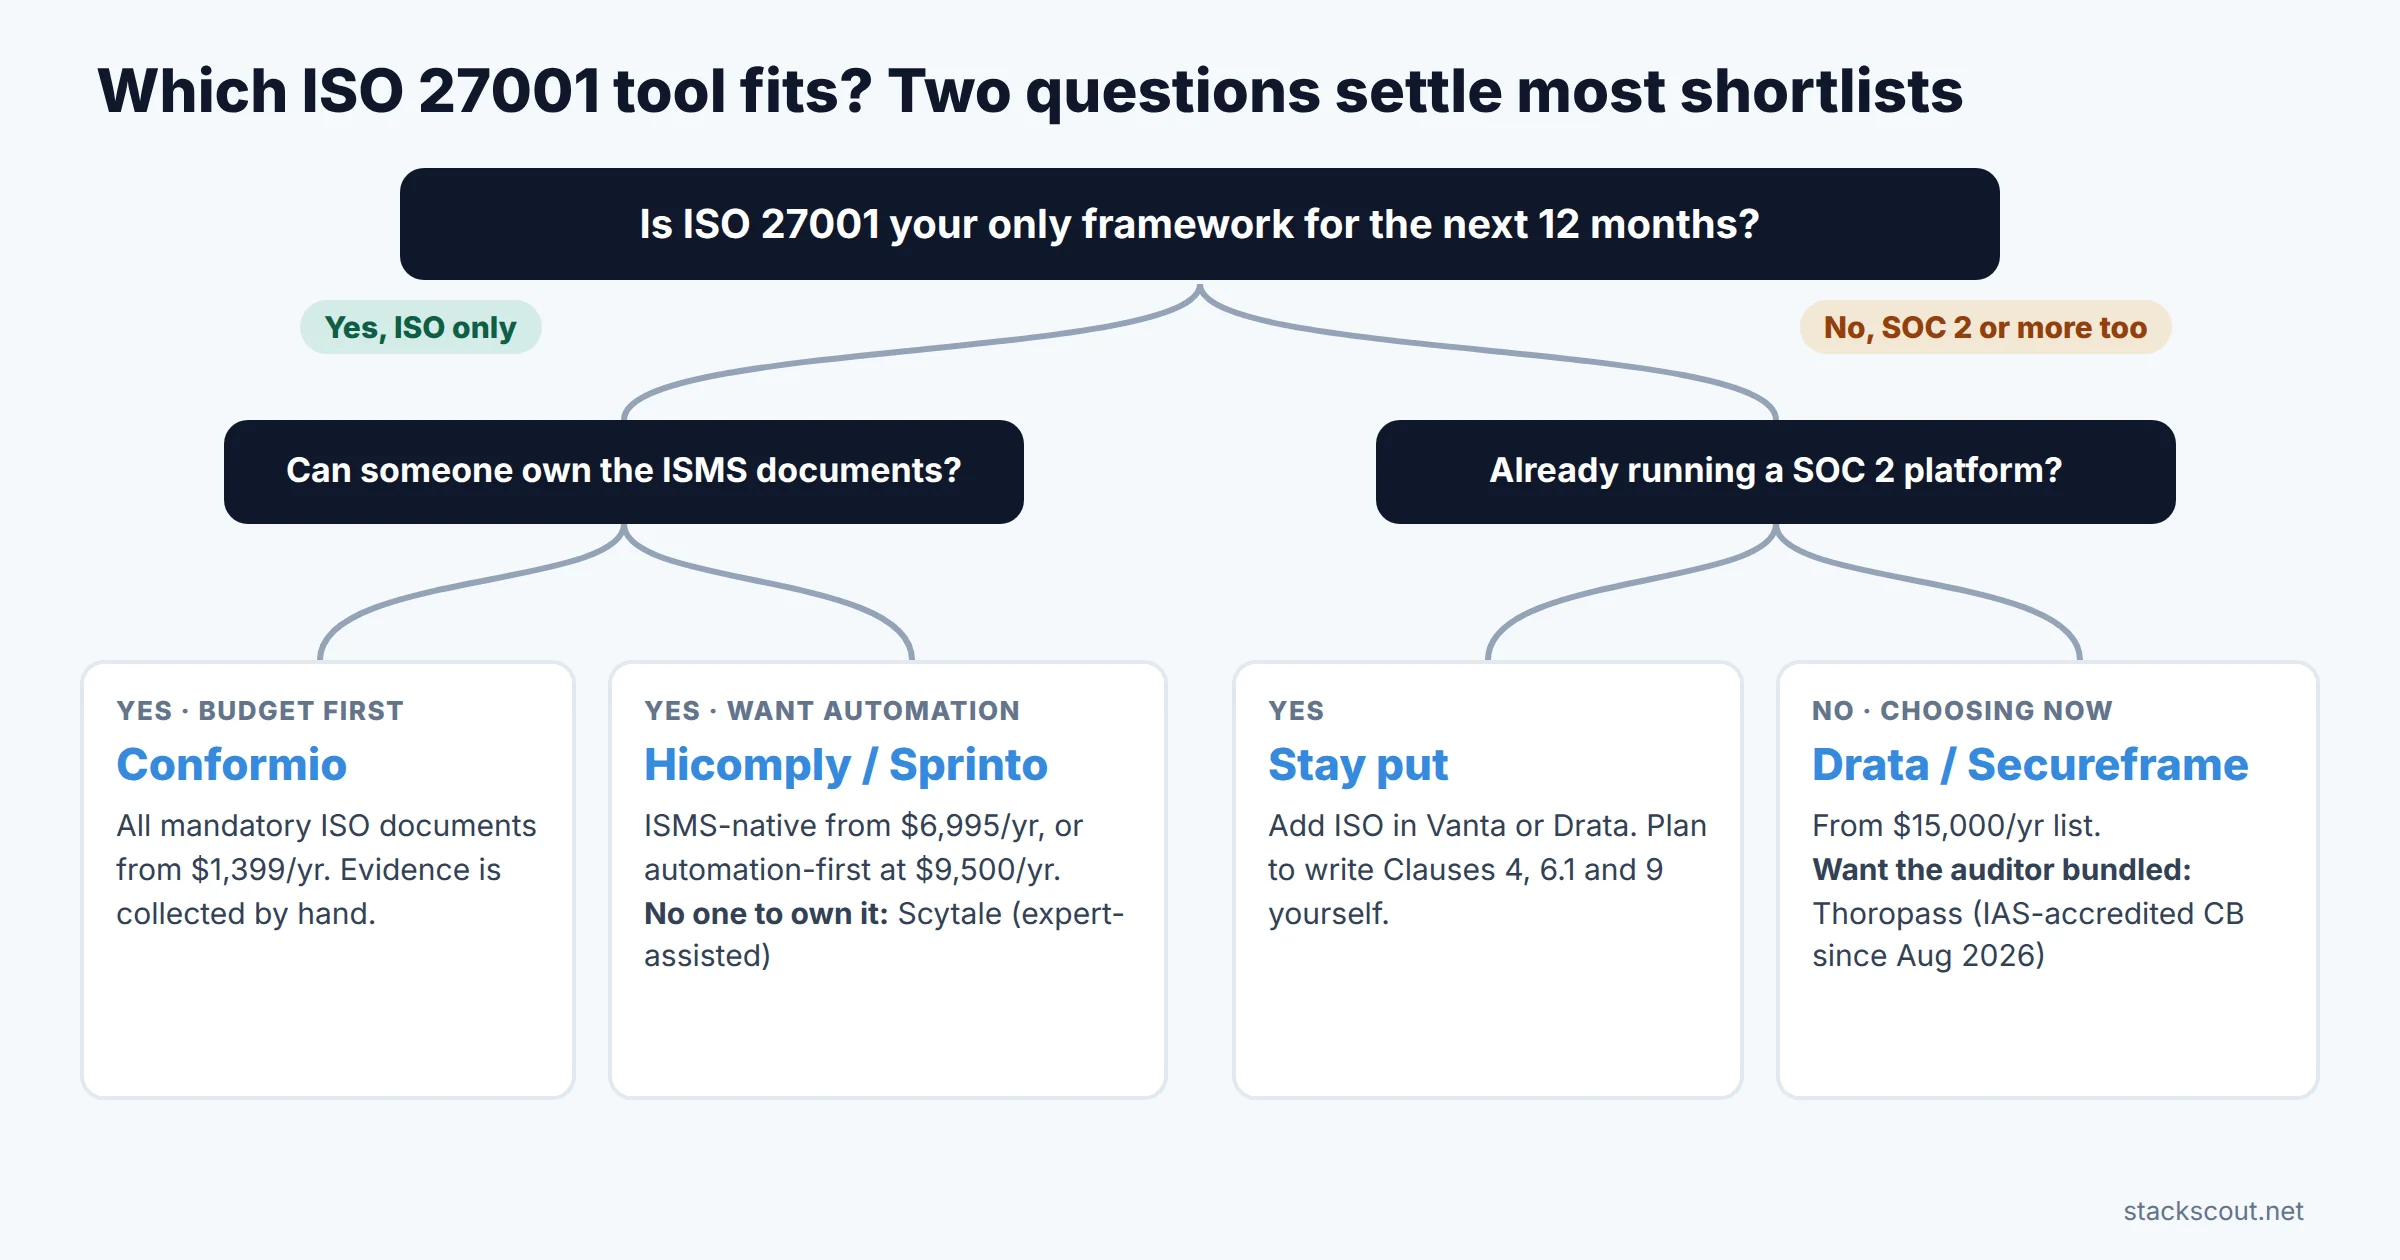The image size is (2400, 1260).
Task: Click the 'YES · WANT AUTOMATION' label
Action: pyautogui.click(x=832, y=711)
